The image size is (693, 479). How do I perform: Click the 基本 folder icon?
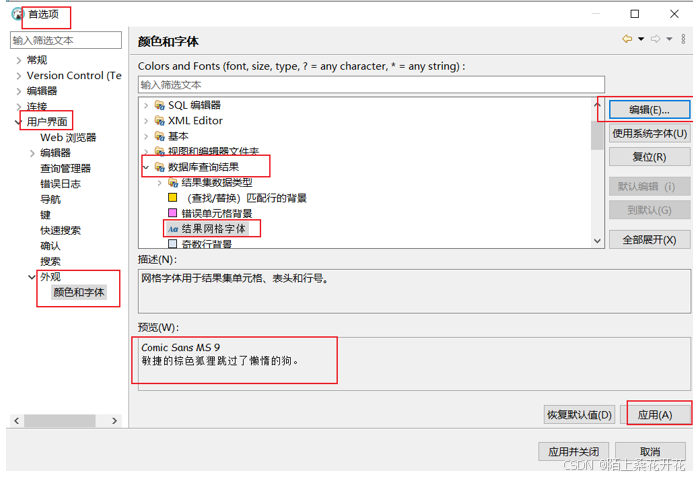160,136
